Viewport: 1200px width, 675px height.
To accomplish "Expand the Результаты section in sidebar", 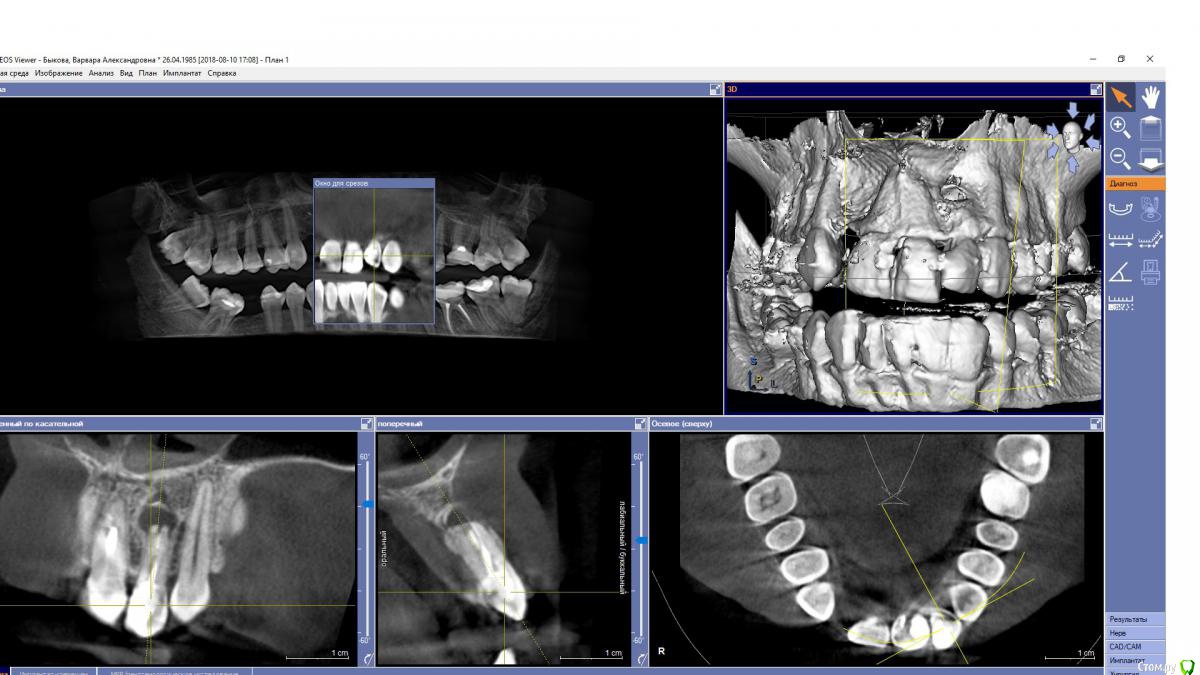I will 1128,620.
